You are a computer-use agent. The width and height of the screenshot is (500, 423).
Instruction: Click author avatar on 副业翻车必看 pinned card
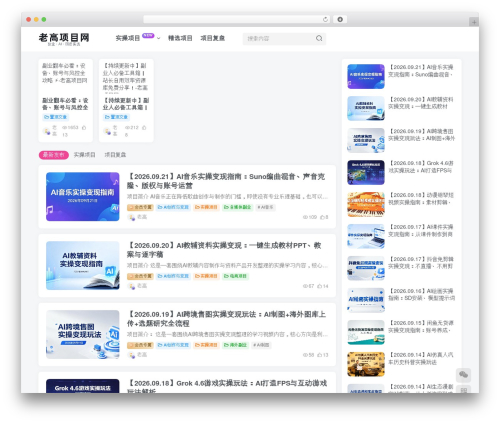click(47, 131)
